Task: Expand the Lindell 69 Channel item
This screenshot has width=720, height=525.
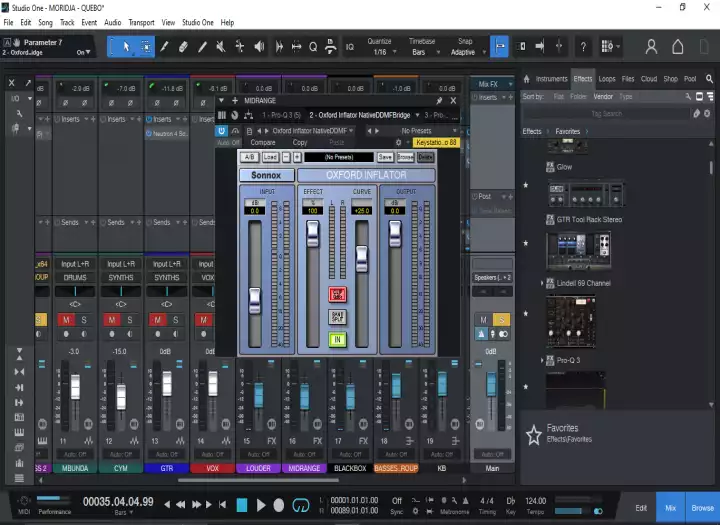Action: click(x=542, y=283)
